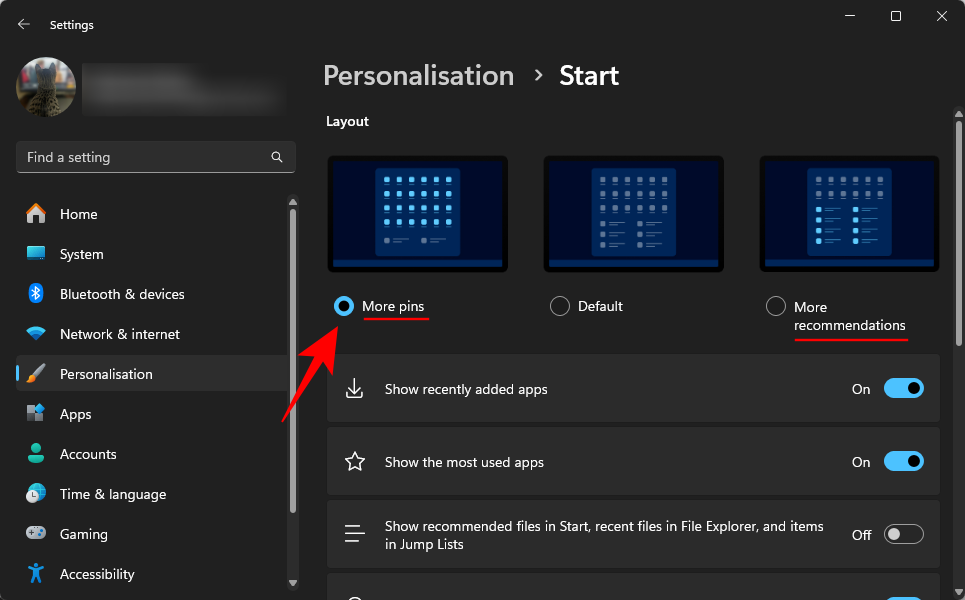Disable Show the most used apps

tap(903, 461)
